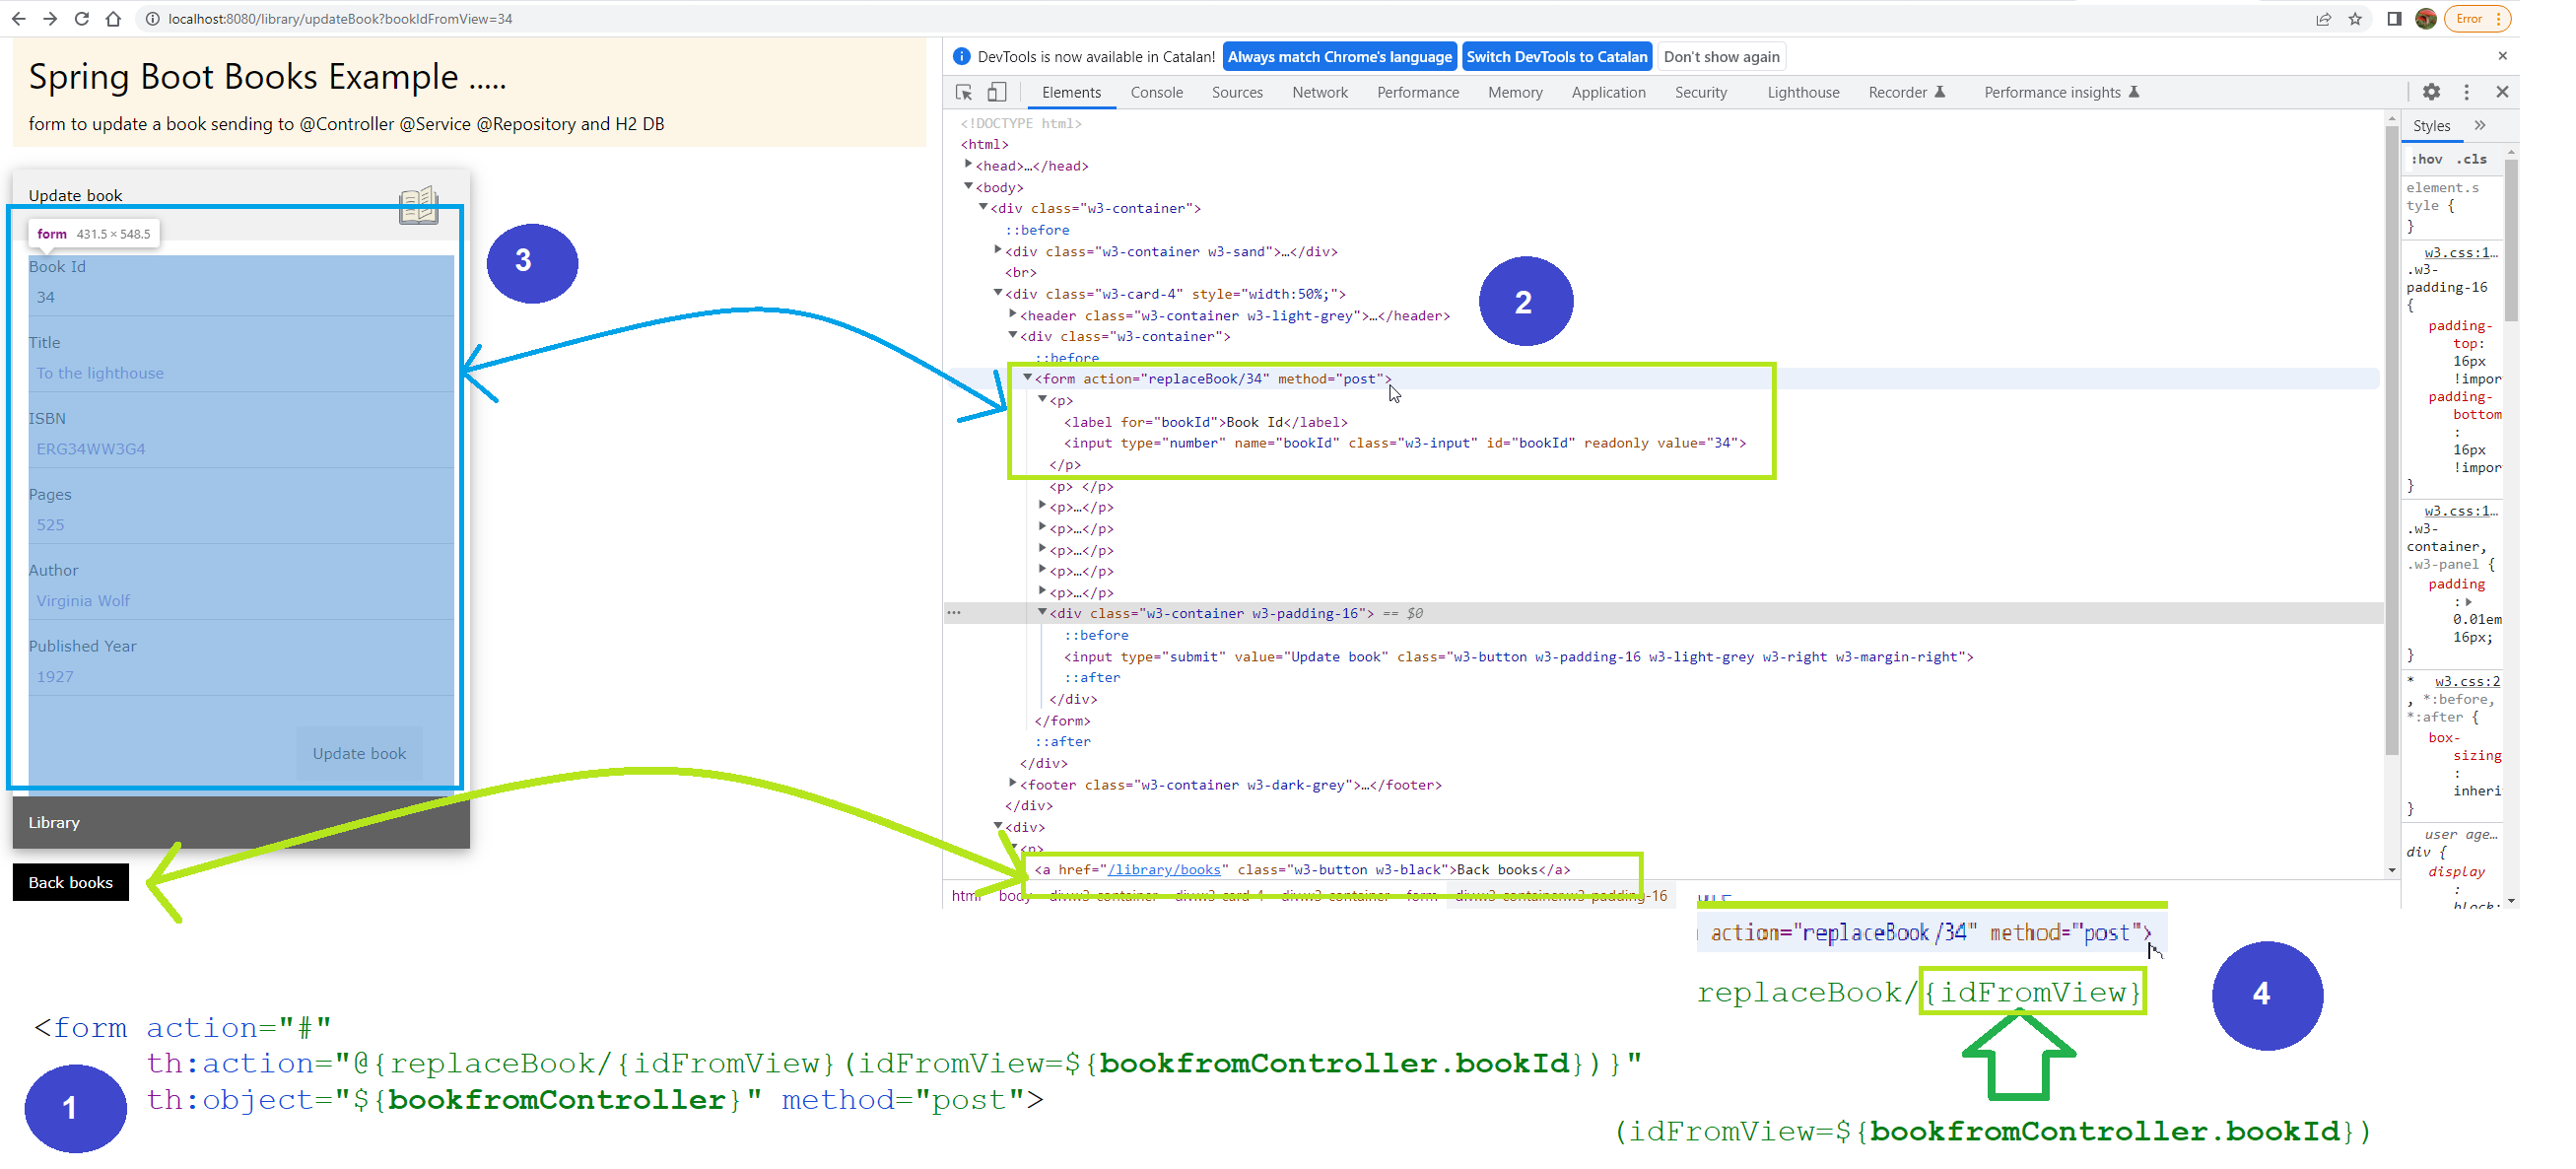
Task: Submit the Update book button
Action: coord(359,753)
